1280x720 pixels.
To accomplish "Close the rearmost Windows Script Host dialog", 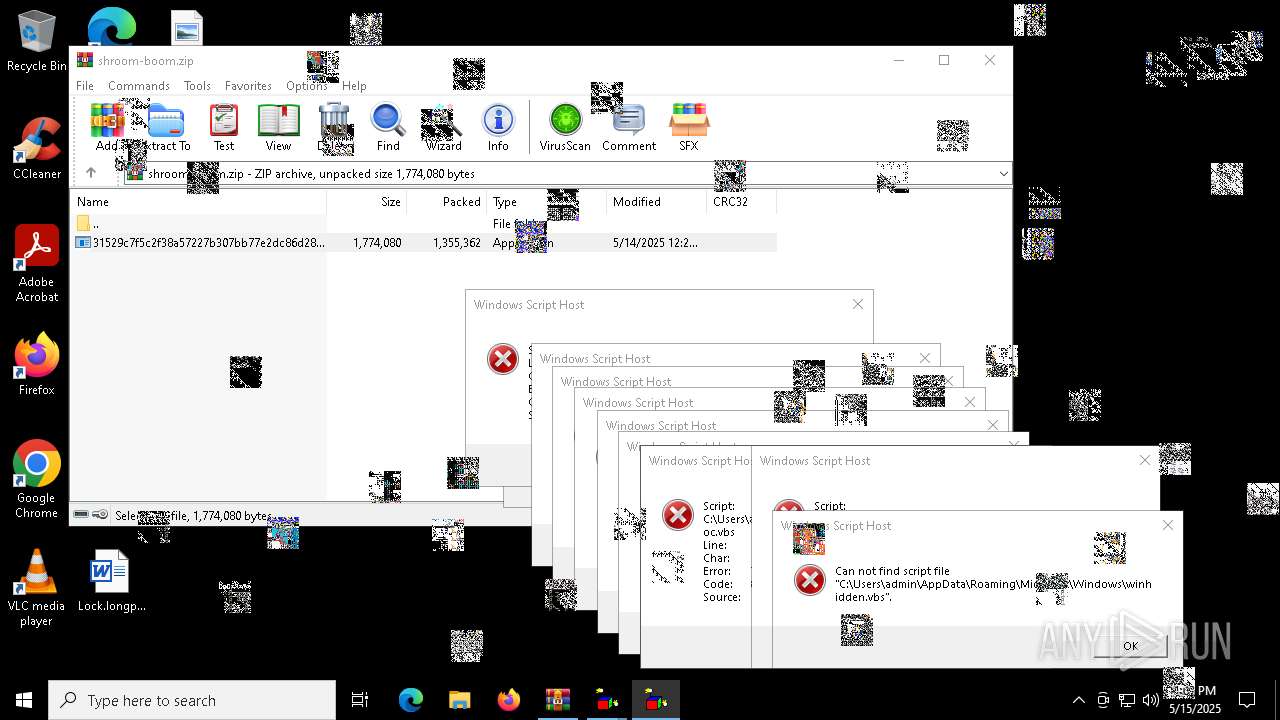I will [857, 304].
